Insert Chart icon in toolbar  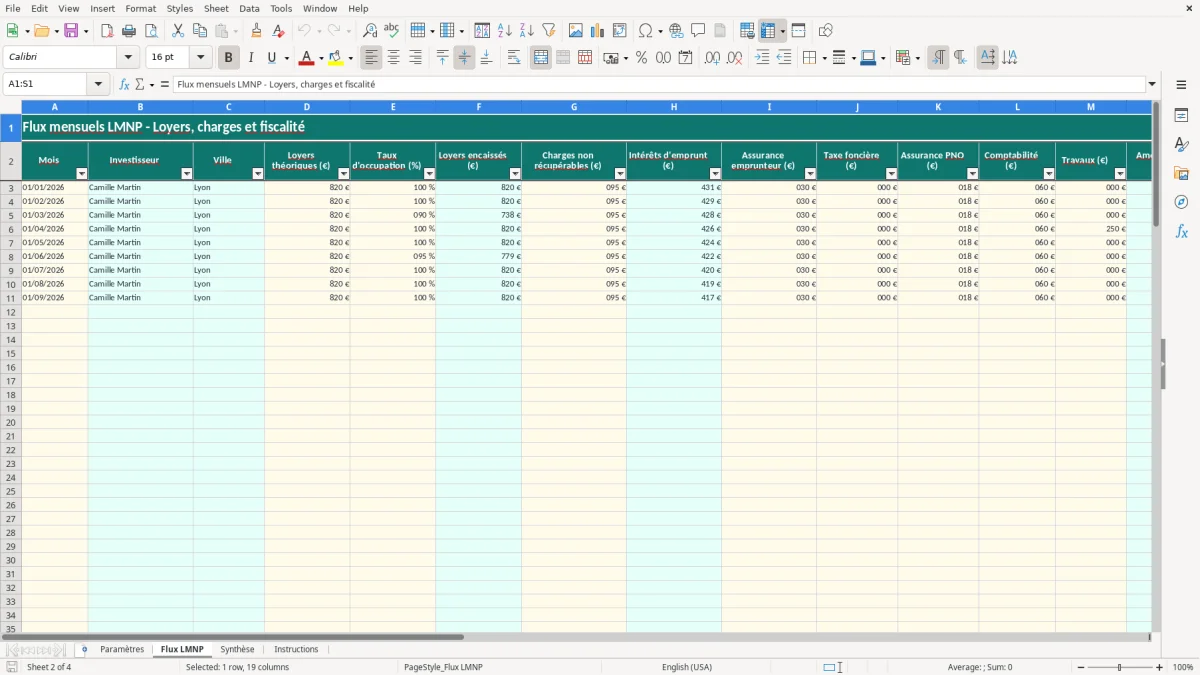coord(598,31)
